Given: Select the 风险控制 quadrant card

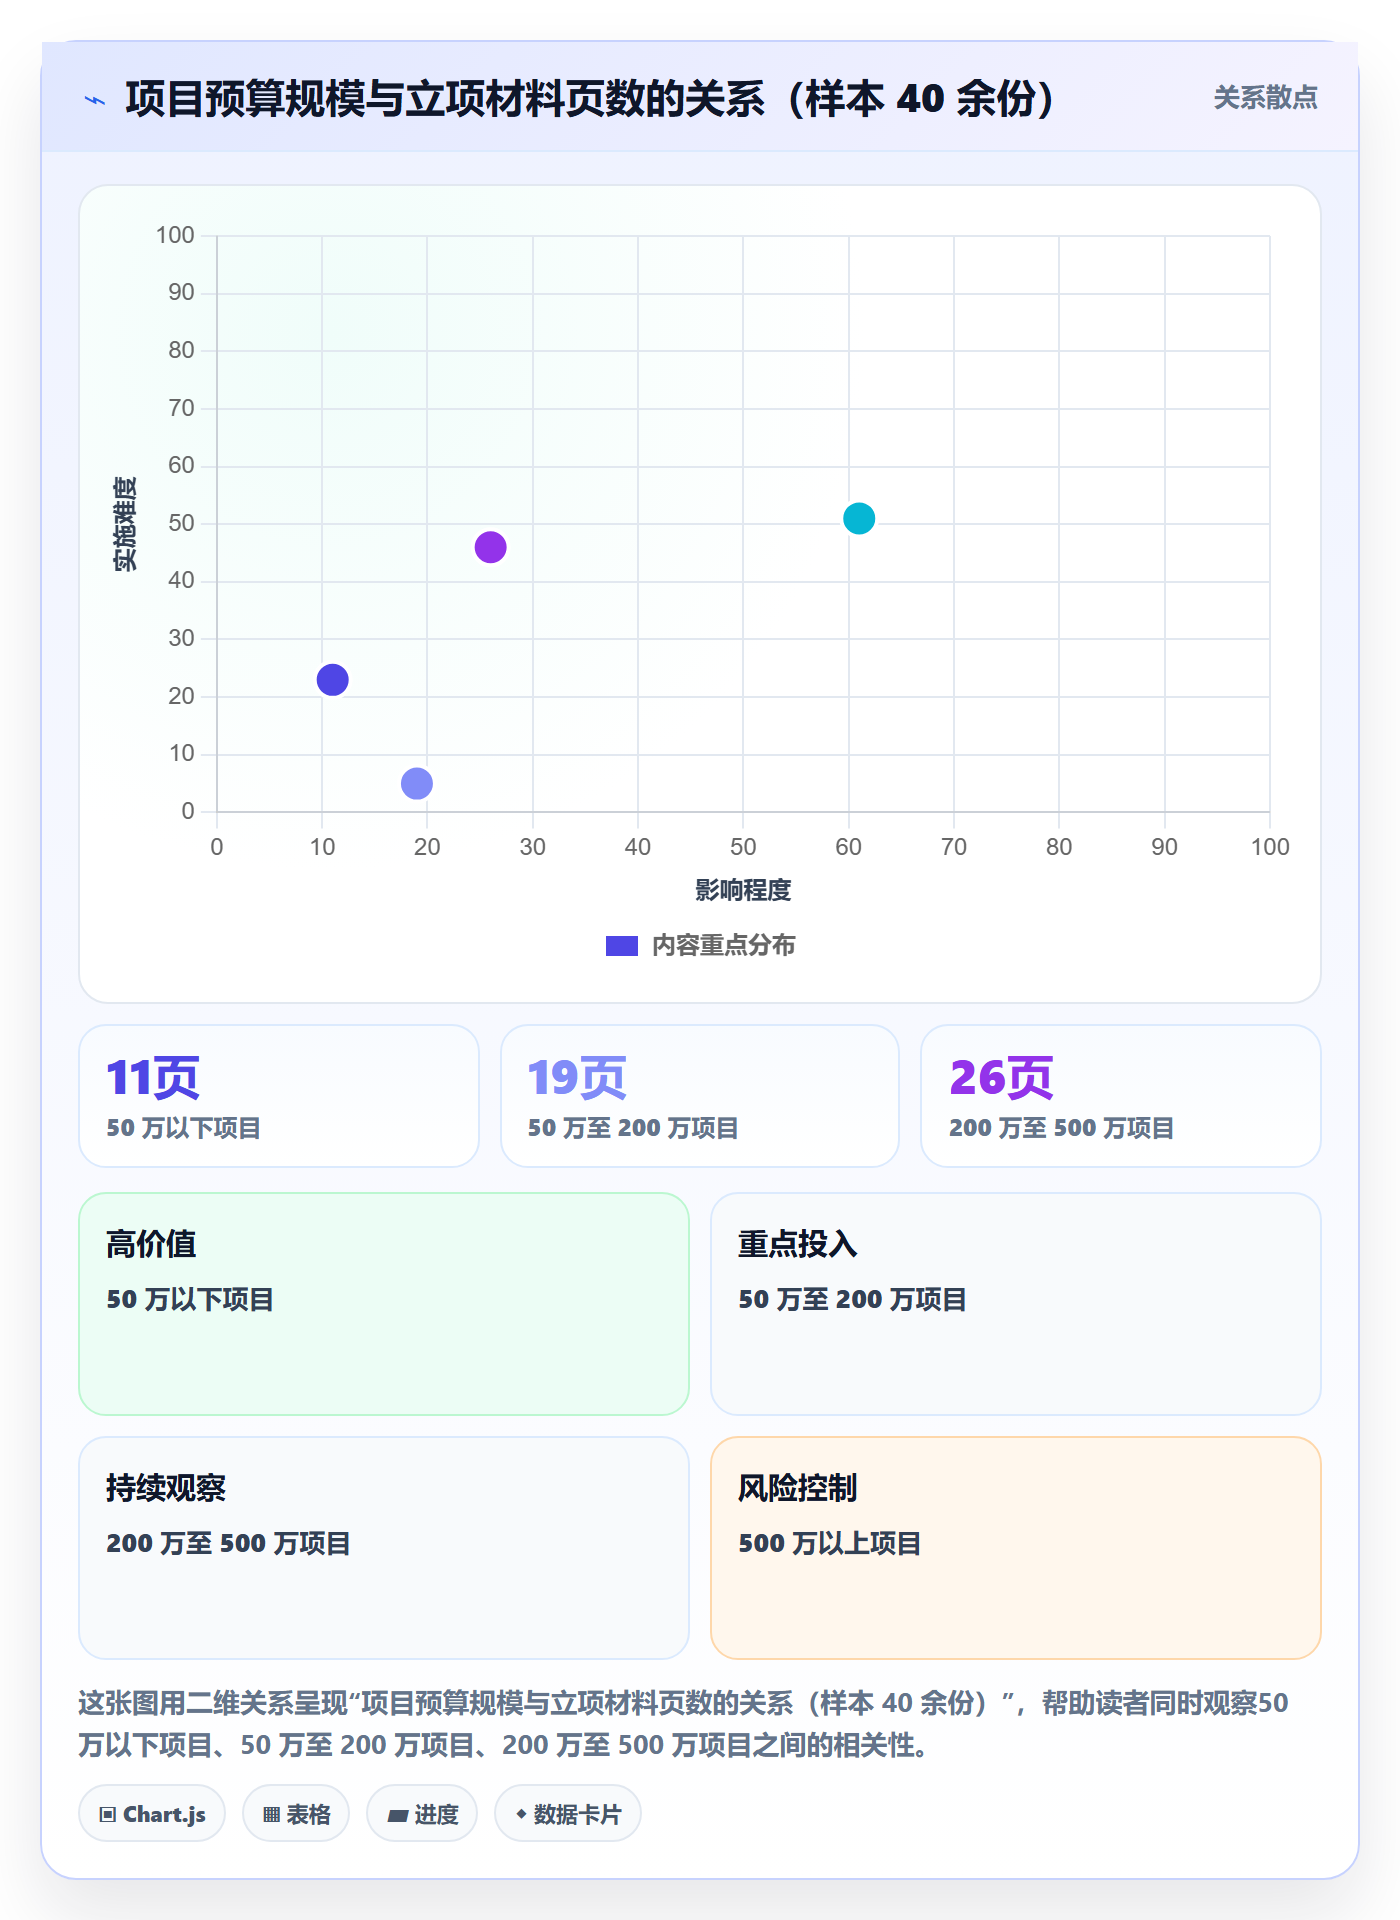Looking at the screenshot, I should click(x=1016, y=1548).
